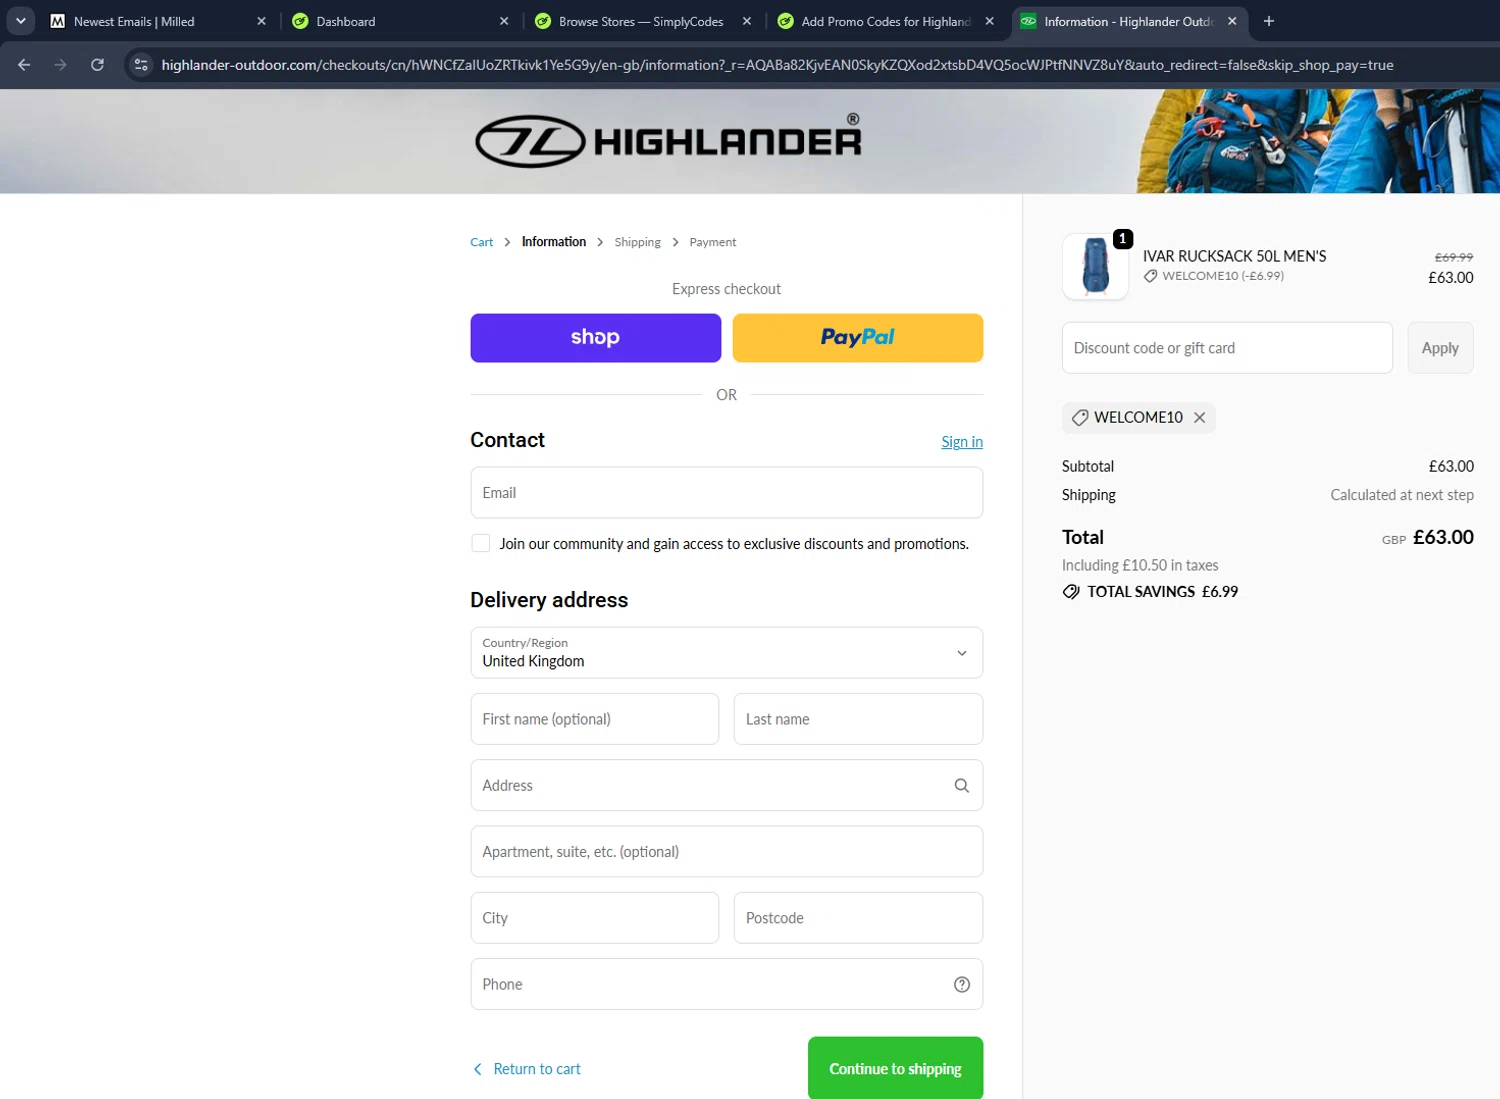Click the Highlander logo

coord(668,140)
